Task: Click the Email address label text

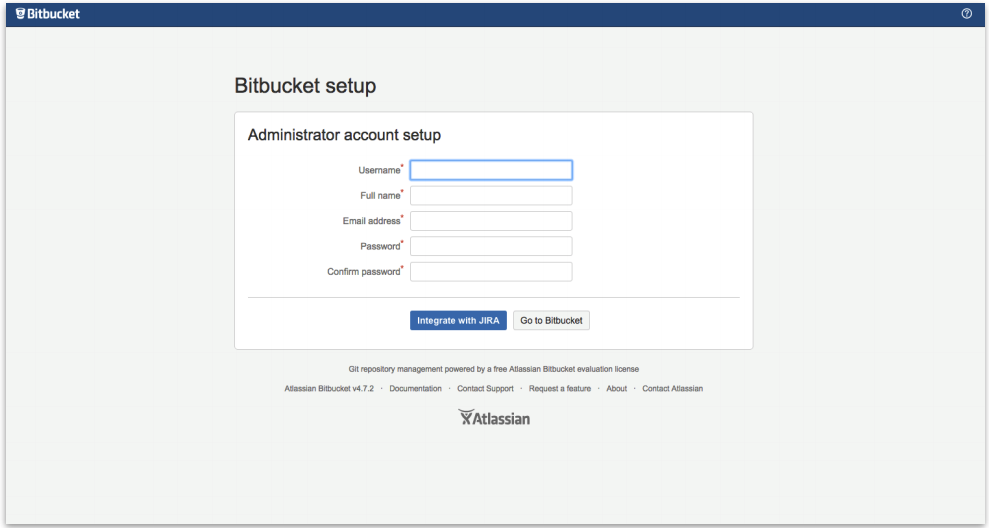Action: pos(371,221)
